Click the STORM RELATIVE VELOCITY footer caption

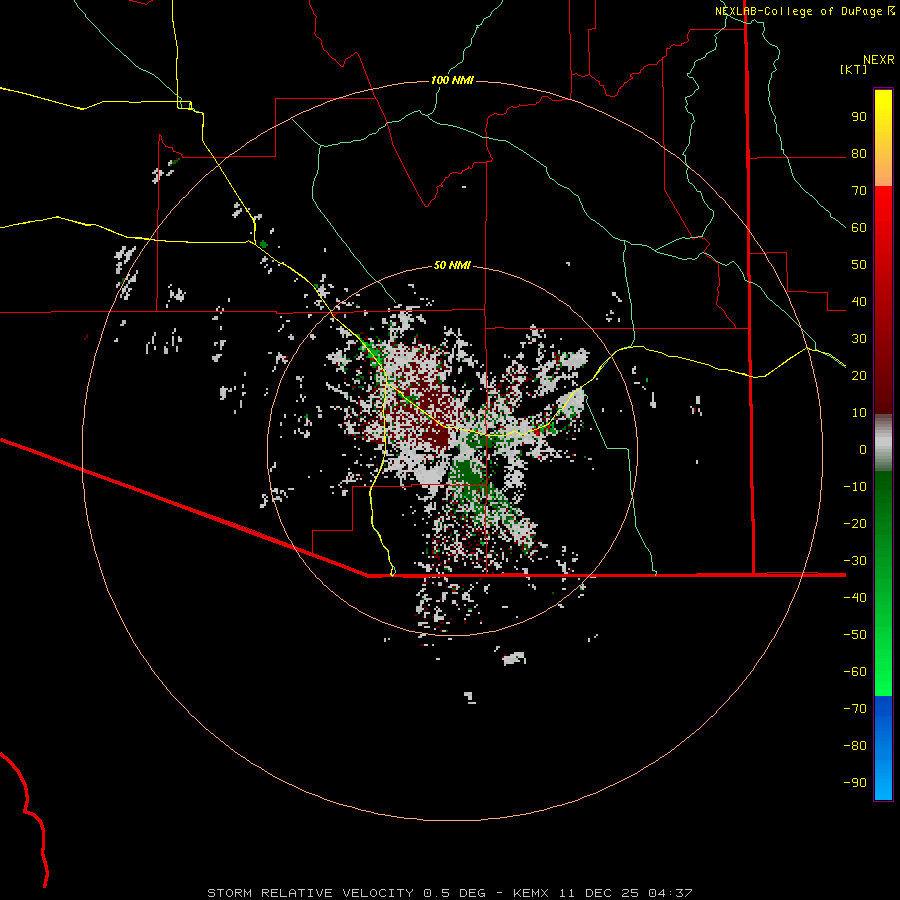[x=449, y=893]
